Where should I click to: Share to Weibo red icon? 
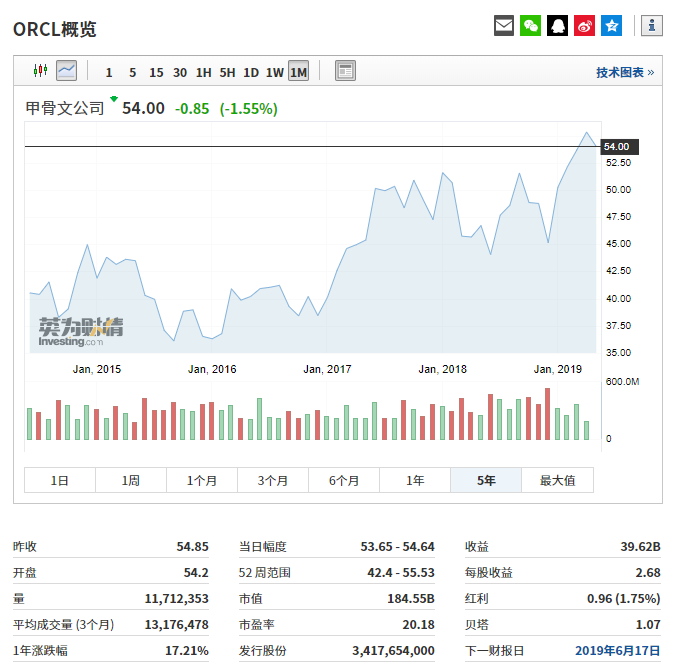pyautogui.click(x=585, y=26)
